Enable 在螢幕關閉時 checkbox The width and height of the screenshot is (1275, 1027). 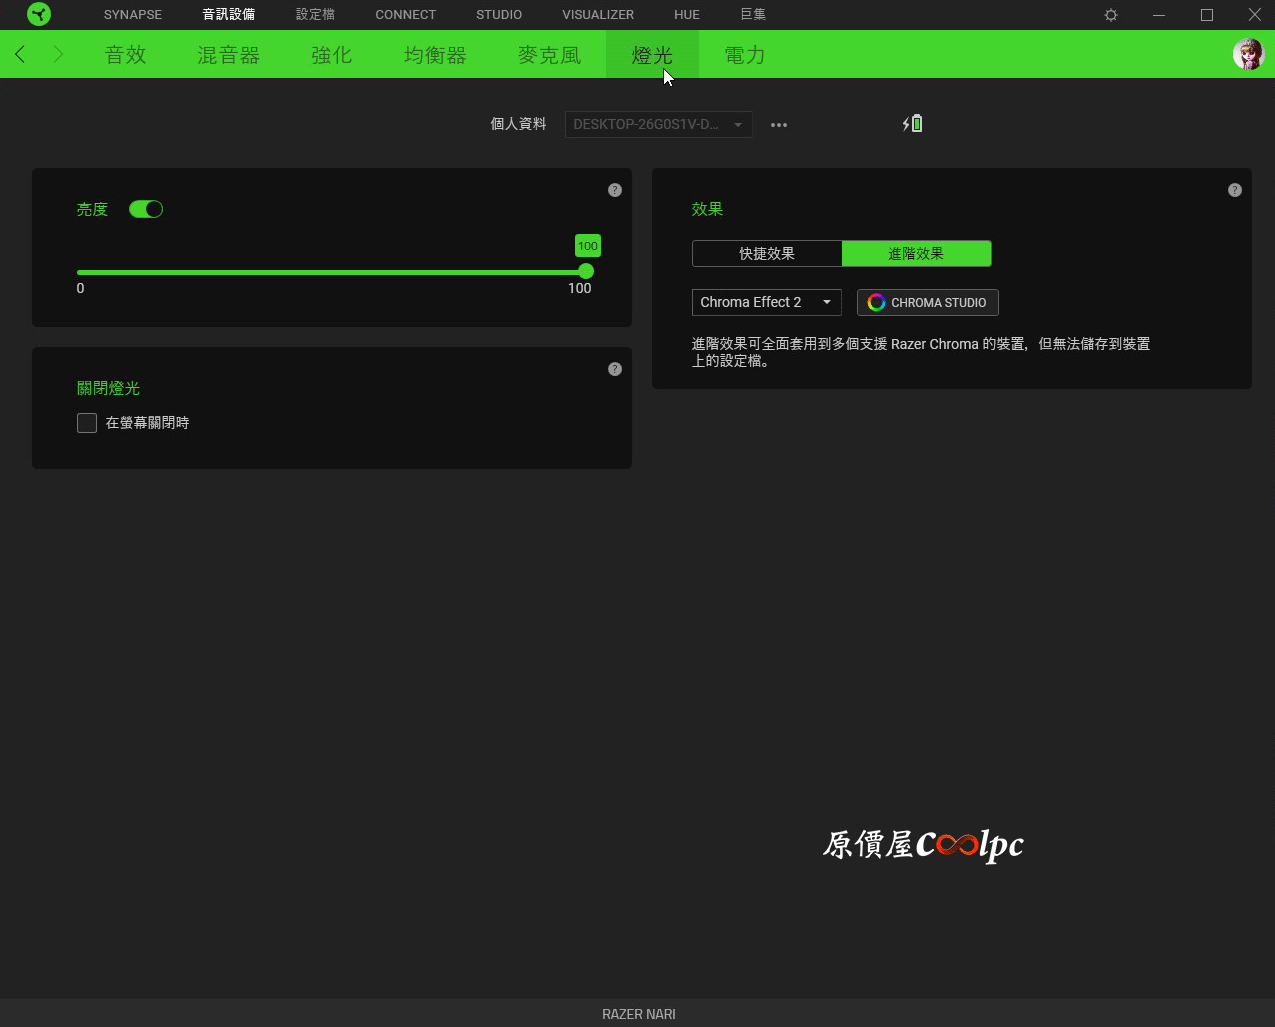[x=87, y=423]
